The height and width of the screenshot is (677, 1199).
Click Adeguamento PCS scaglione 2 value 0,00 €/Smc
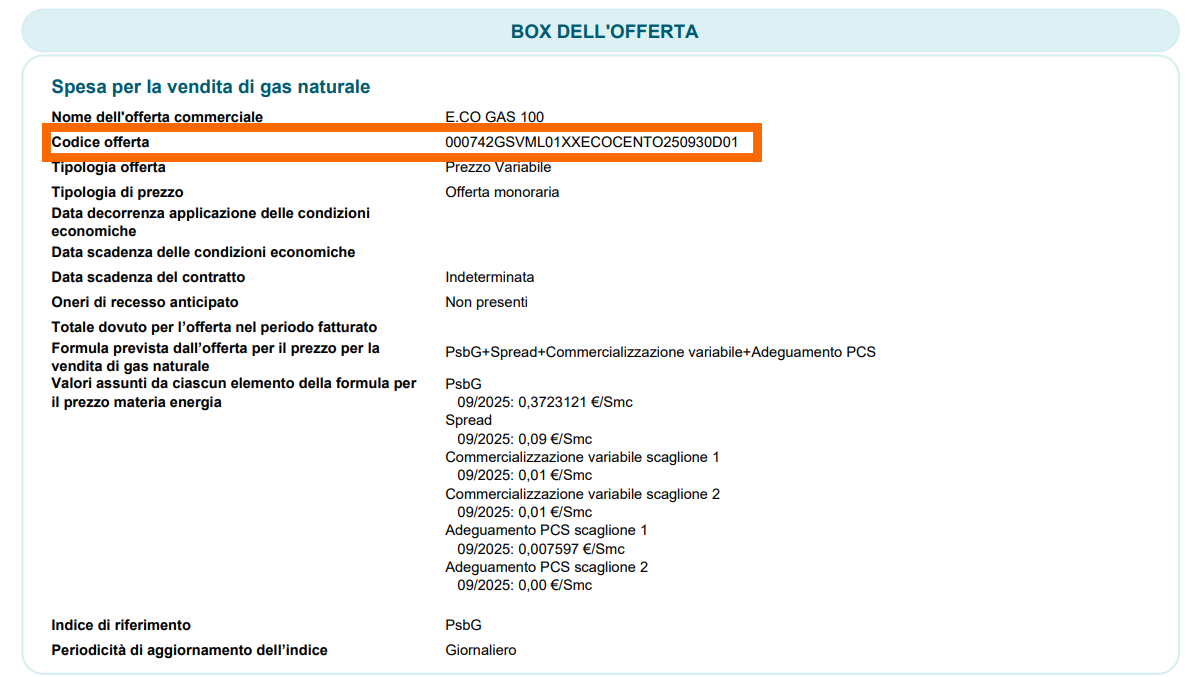[x=525, y=585]
